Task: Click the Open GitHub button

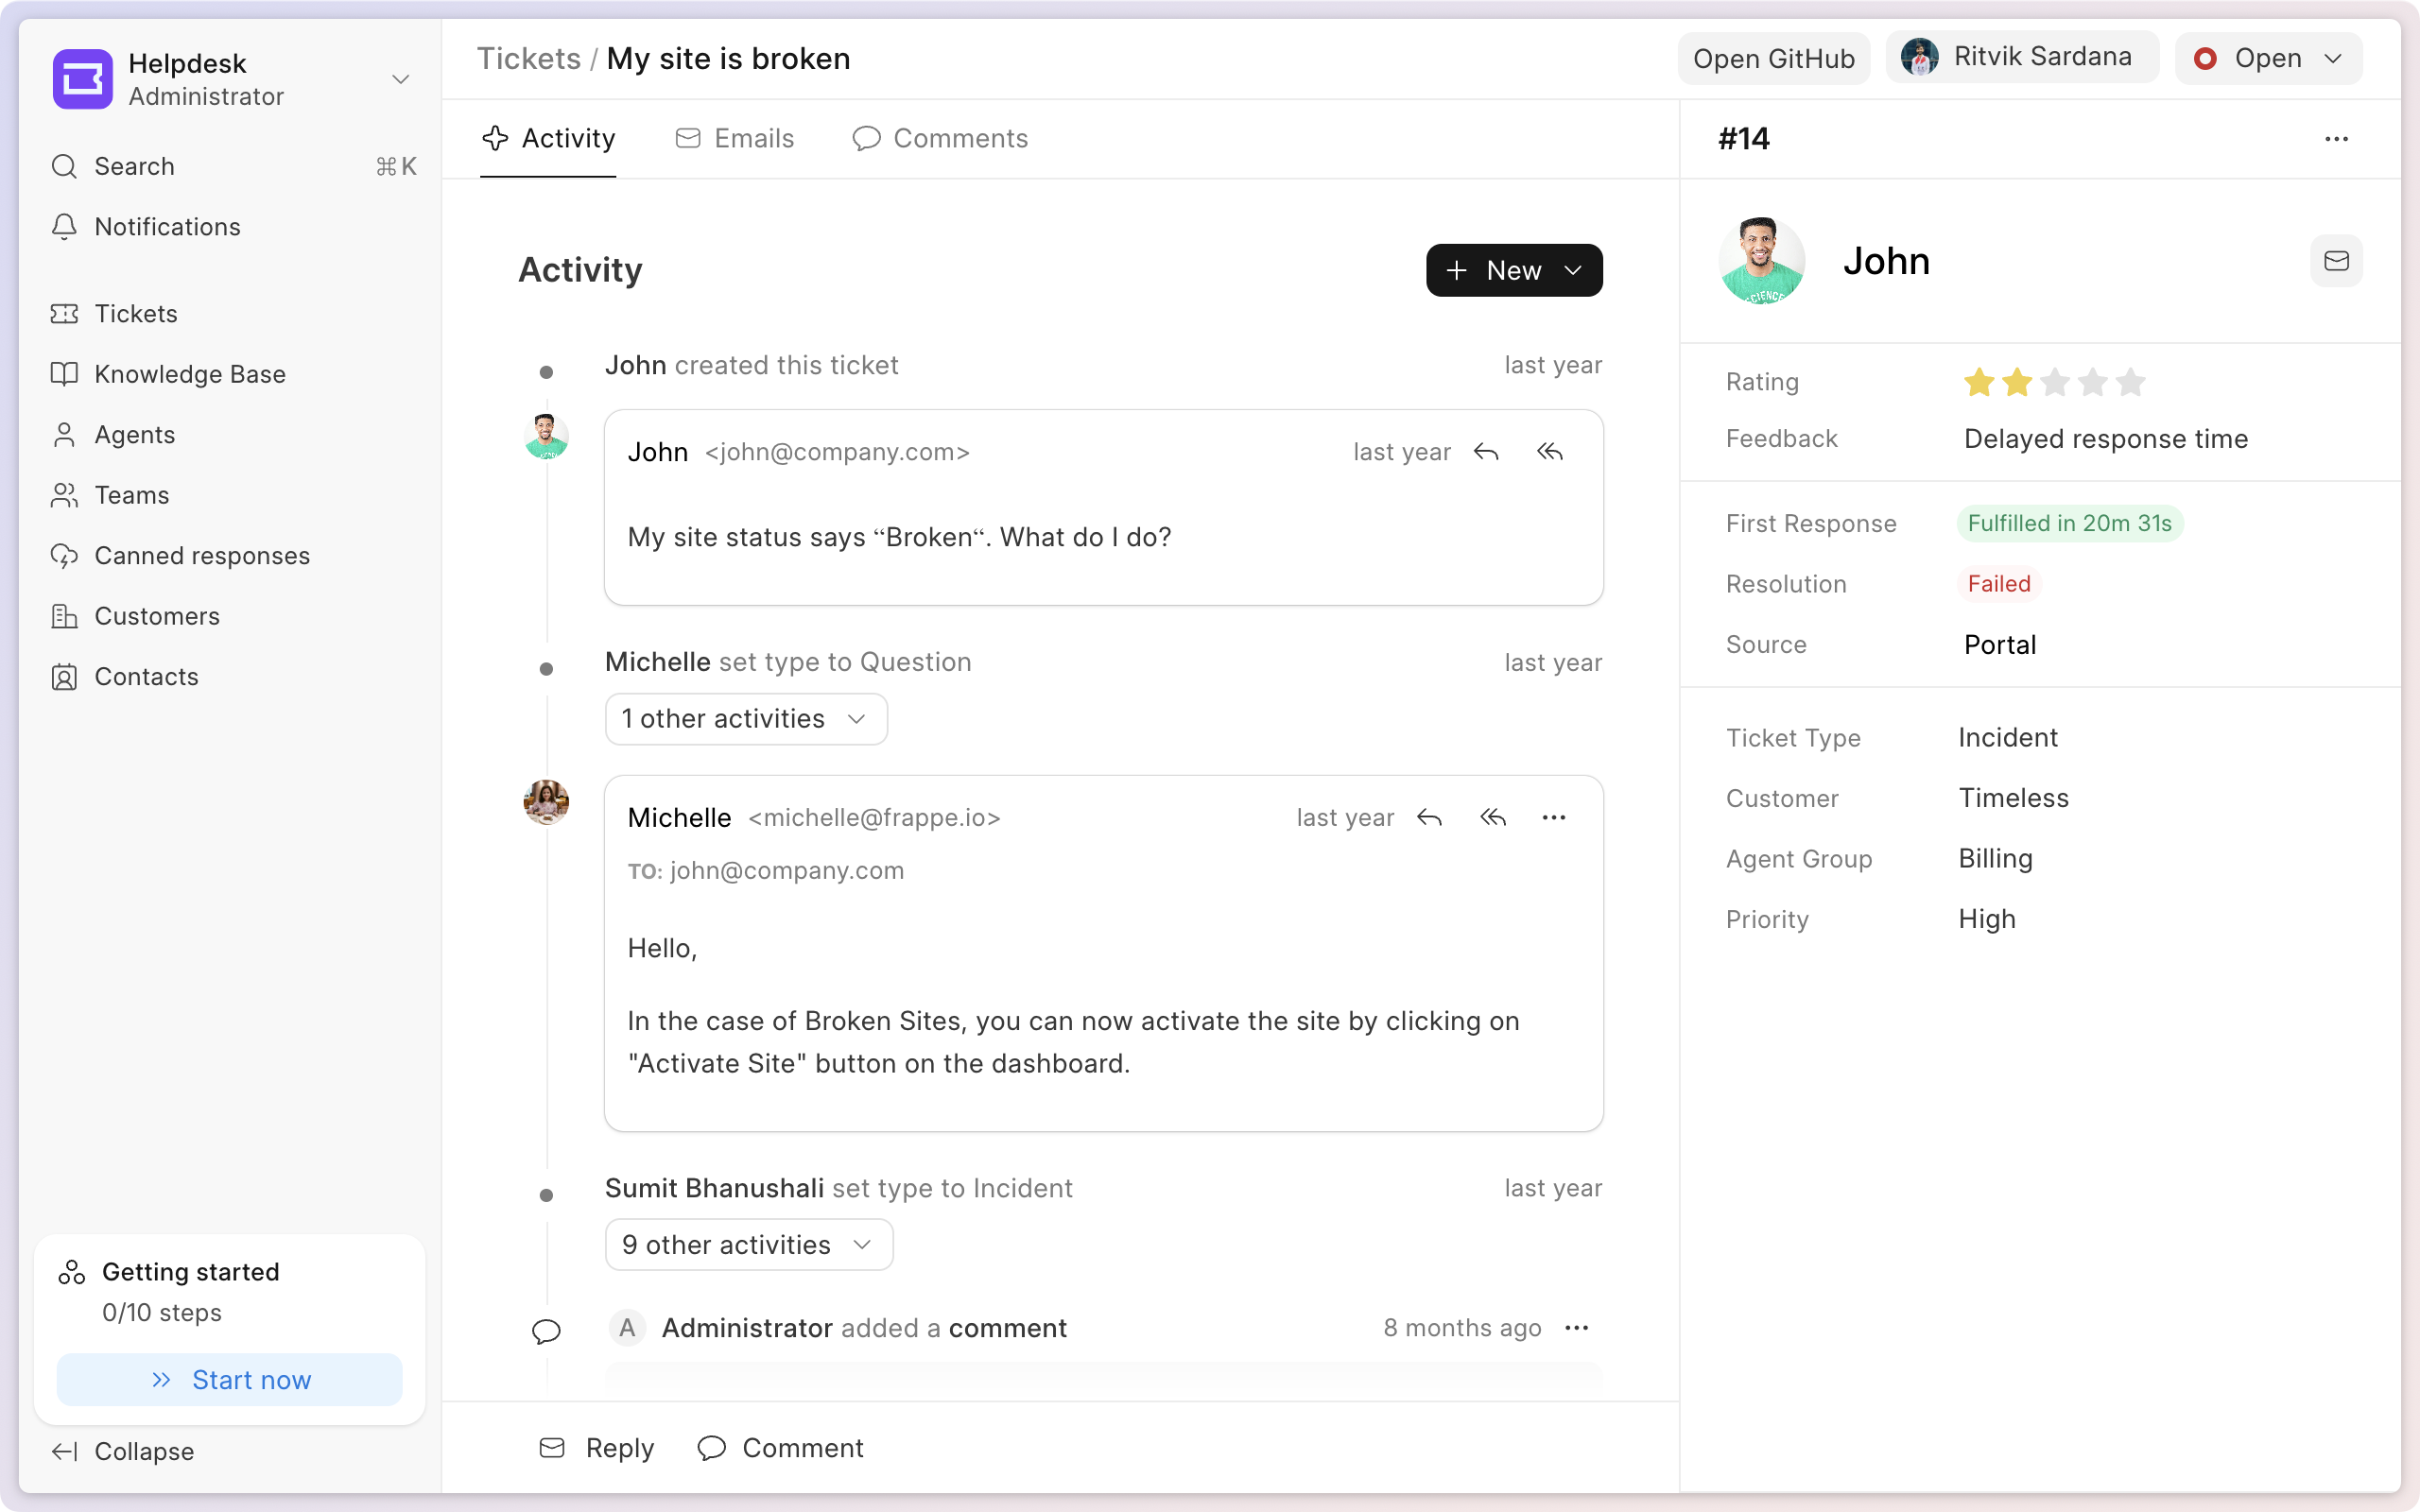Action: pos(1772,58)
